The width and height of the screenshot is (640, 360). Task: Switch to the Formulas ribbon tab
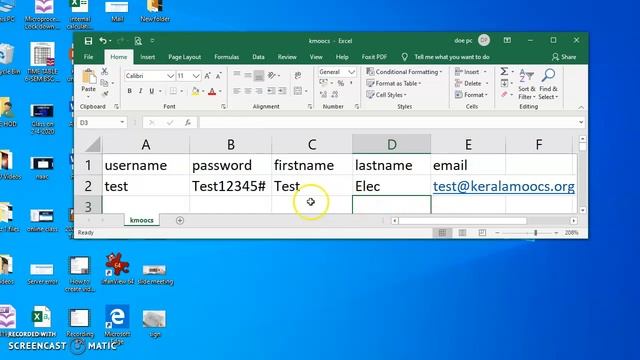pos(227,57)
